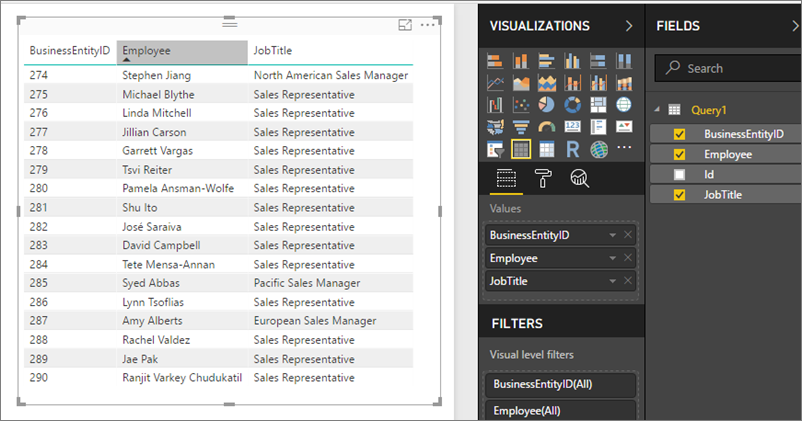Open the Employee value dropdown arrow
This screenshot has height=421, width=802.
click(612, 258)
